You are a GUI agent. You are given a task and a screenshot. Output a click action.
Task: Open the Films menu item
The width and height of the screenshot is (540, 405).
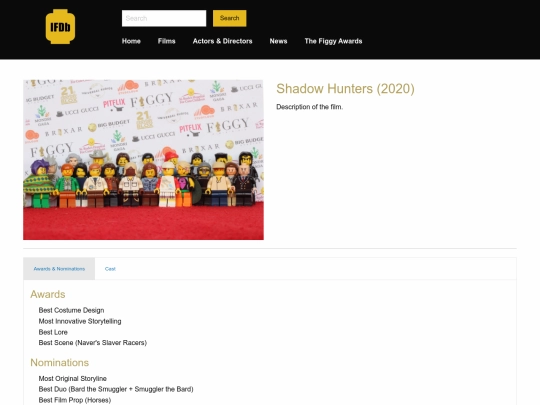(167, 41)
